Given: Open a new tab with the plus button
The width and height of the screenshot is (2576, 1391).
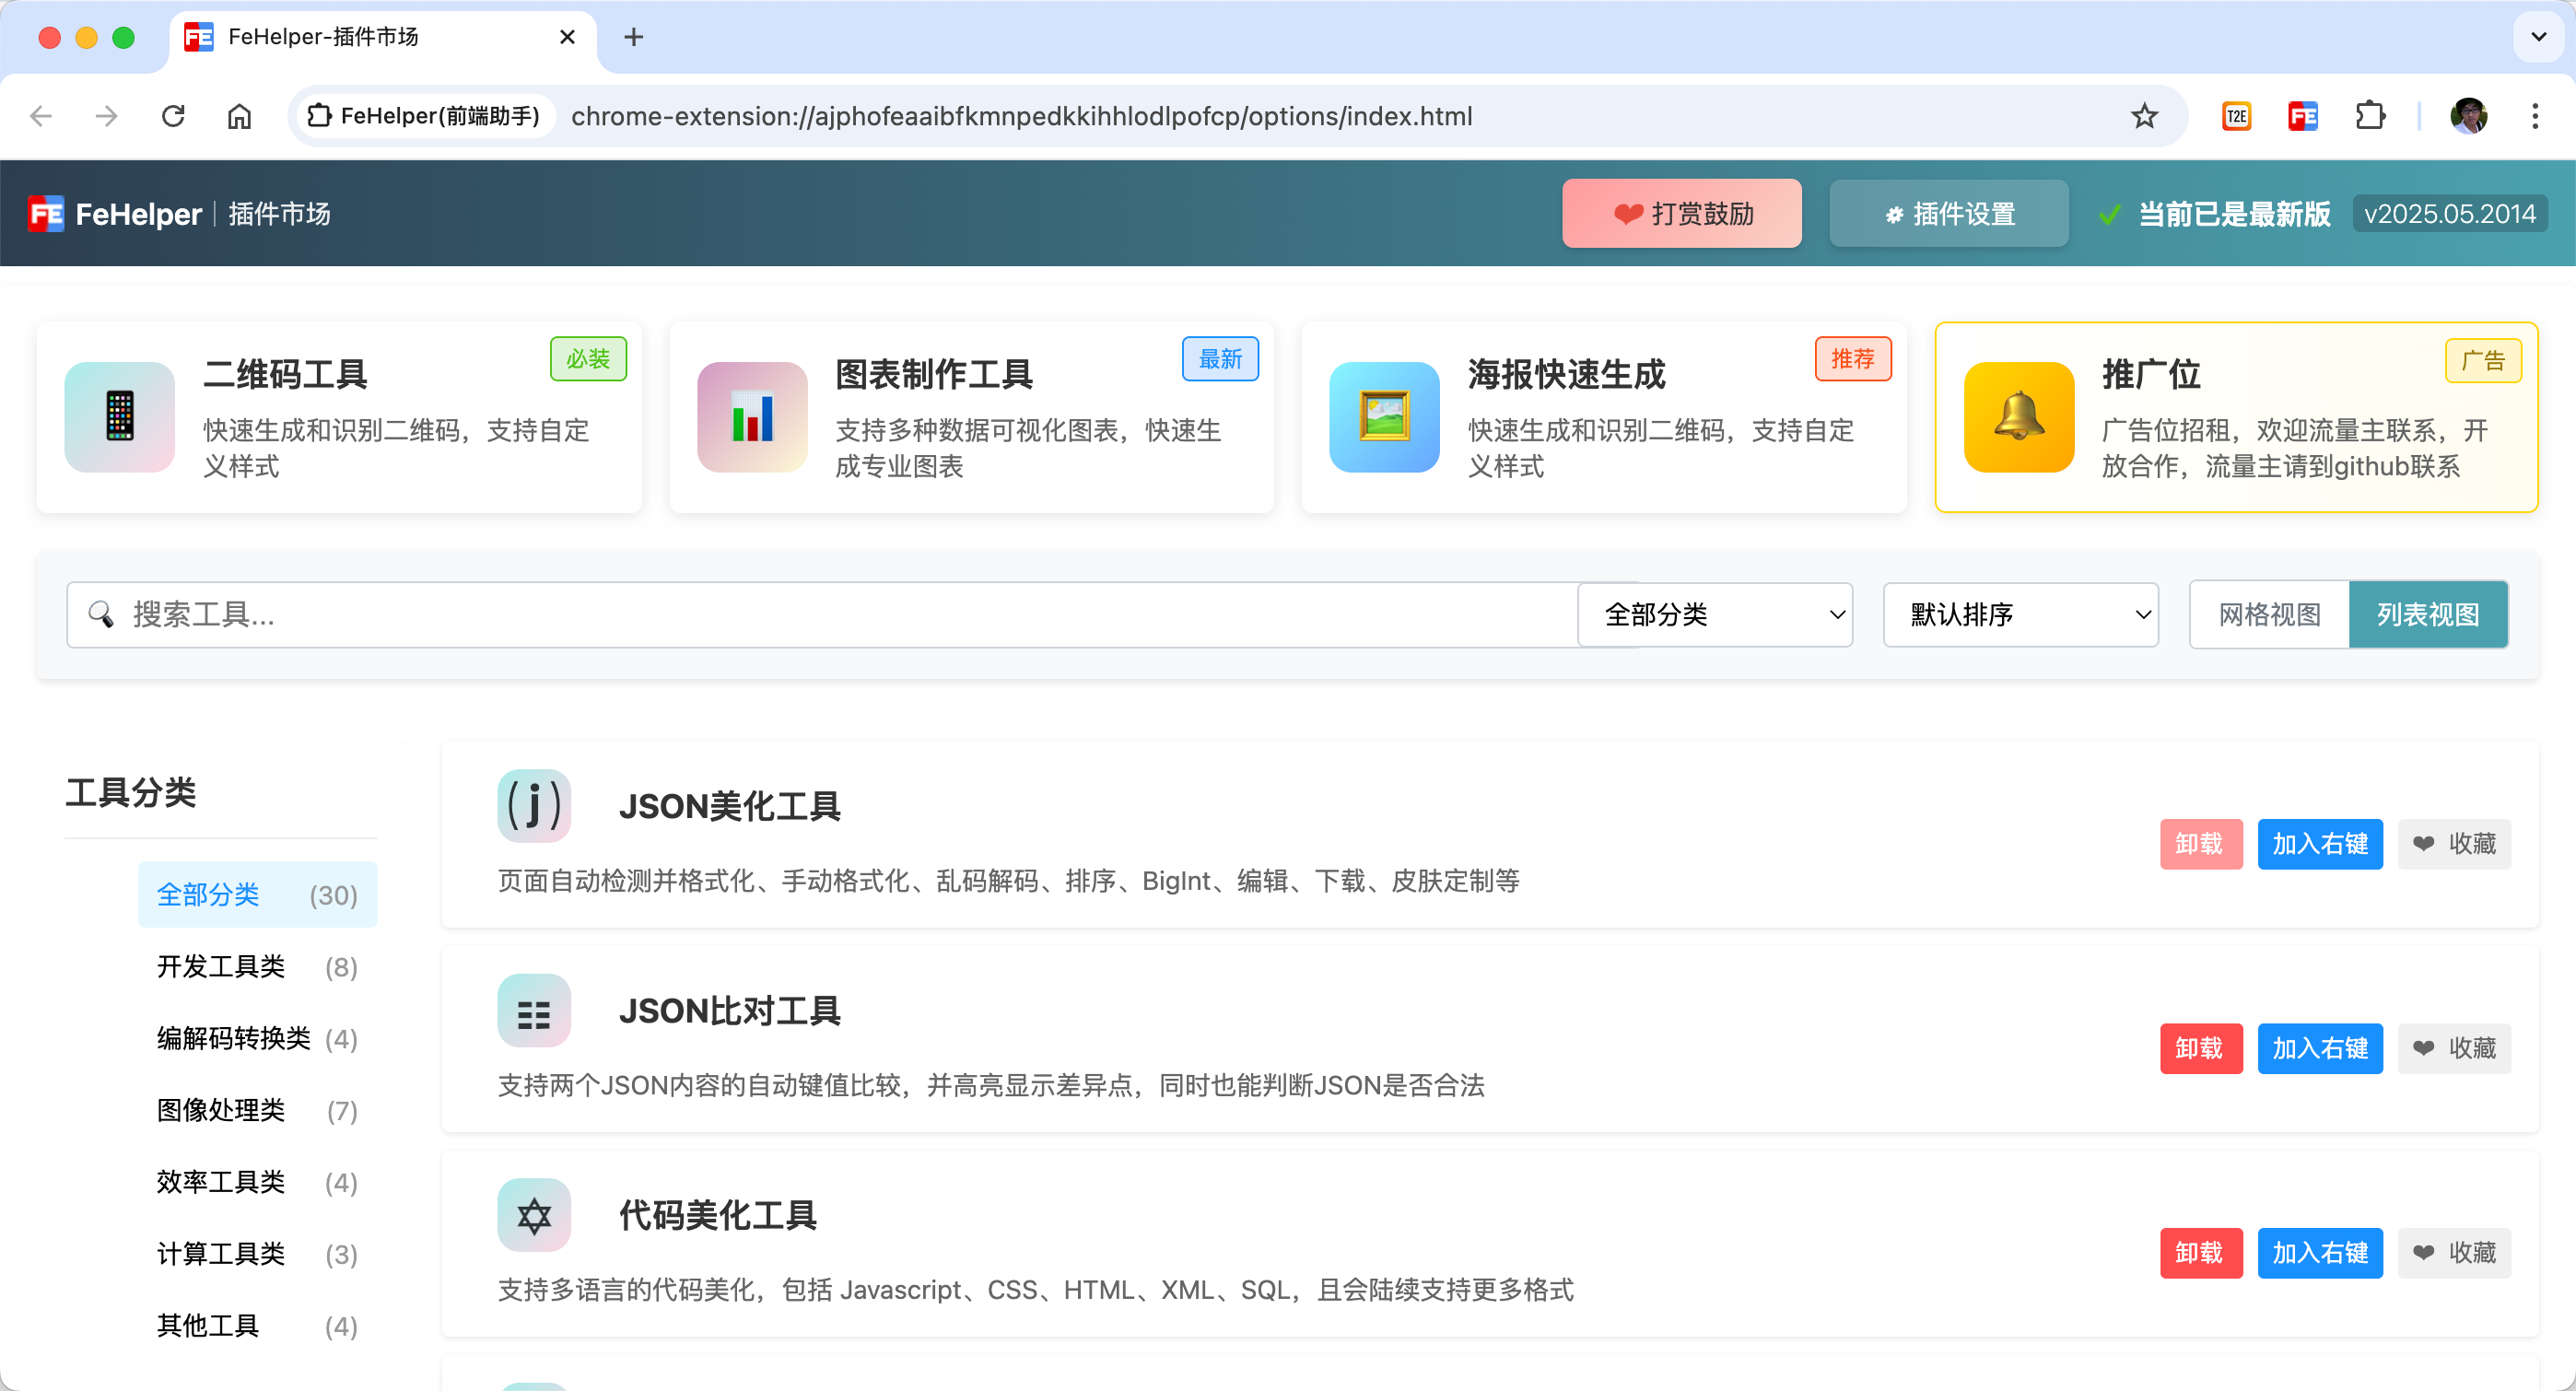Looking at the screenshot, I should pos(633,37).
